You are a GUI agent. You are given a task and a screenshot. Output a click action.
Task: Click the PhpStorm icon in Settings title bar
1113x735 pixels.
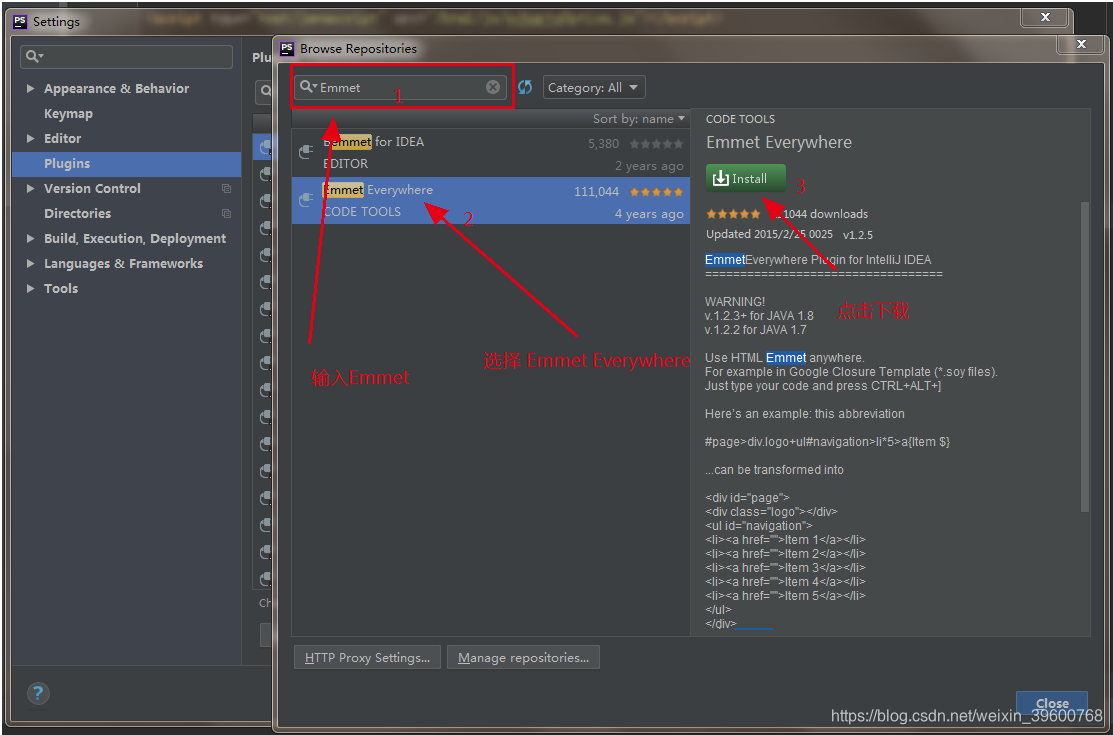(20, 21)
